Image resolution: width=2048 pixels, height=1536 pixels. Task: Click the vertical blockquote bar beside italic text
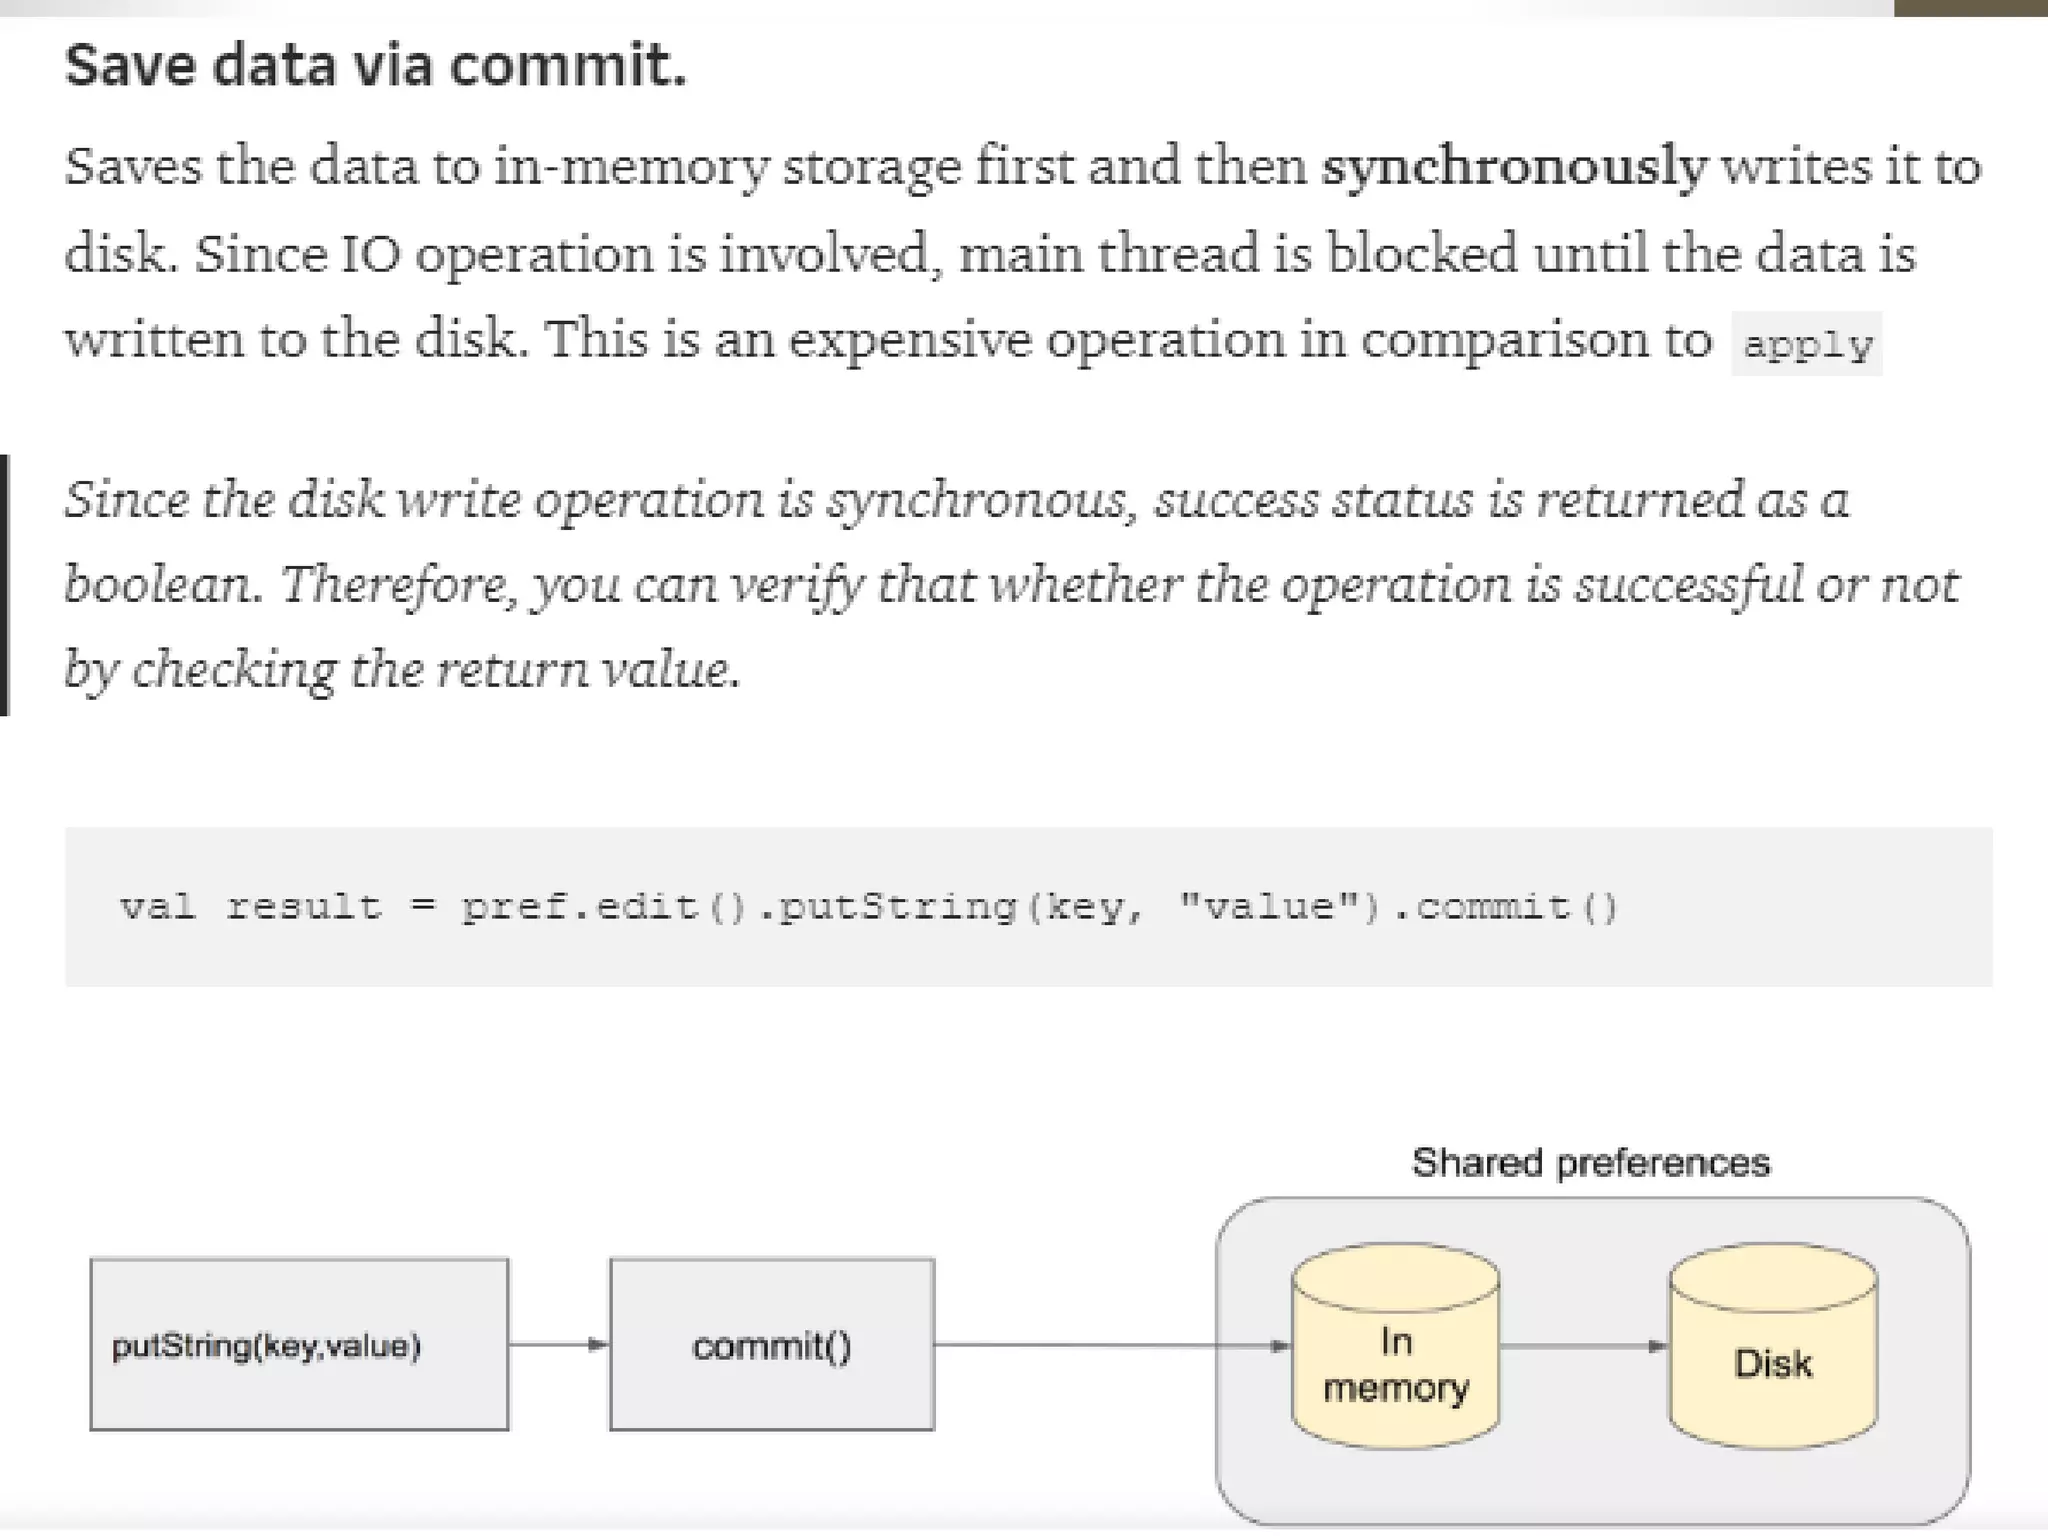4,585
